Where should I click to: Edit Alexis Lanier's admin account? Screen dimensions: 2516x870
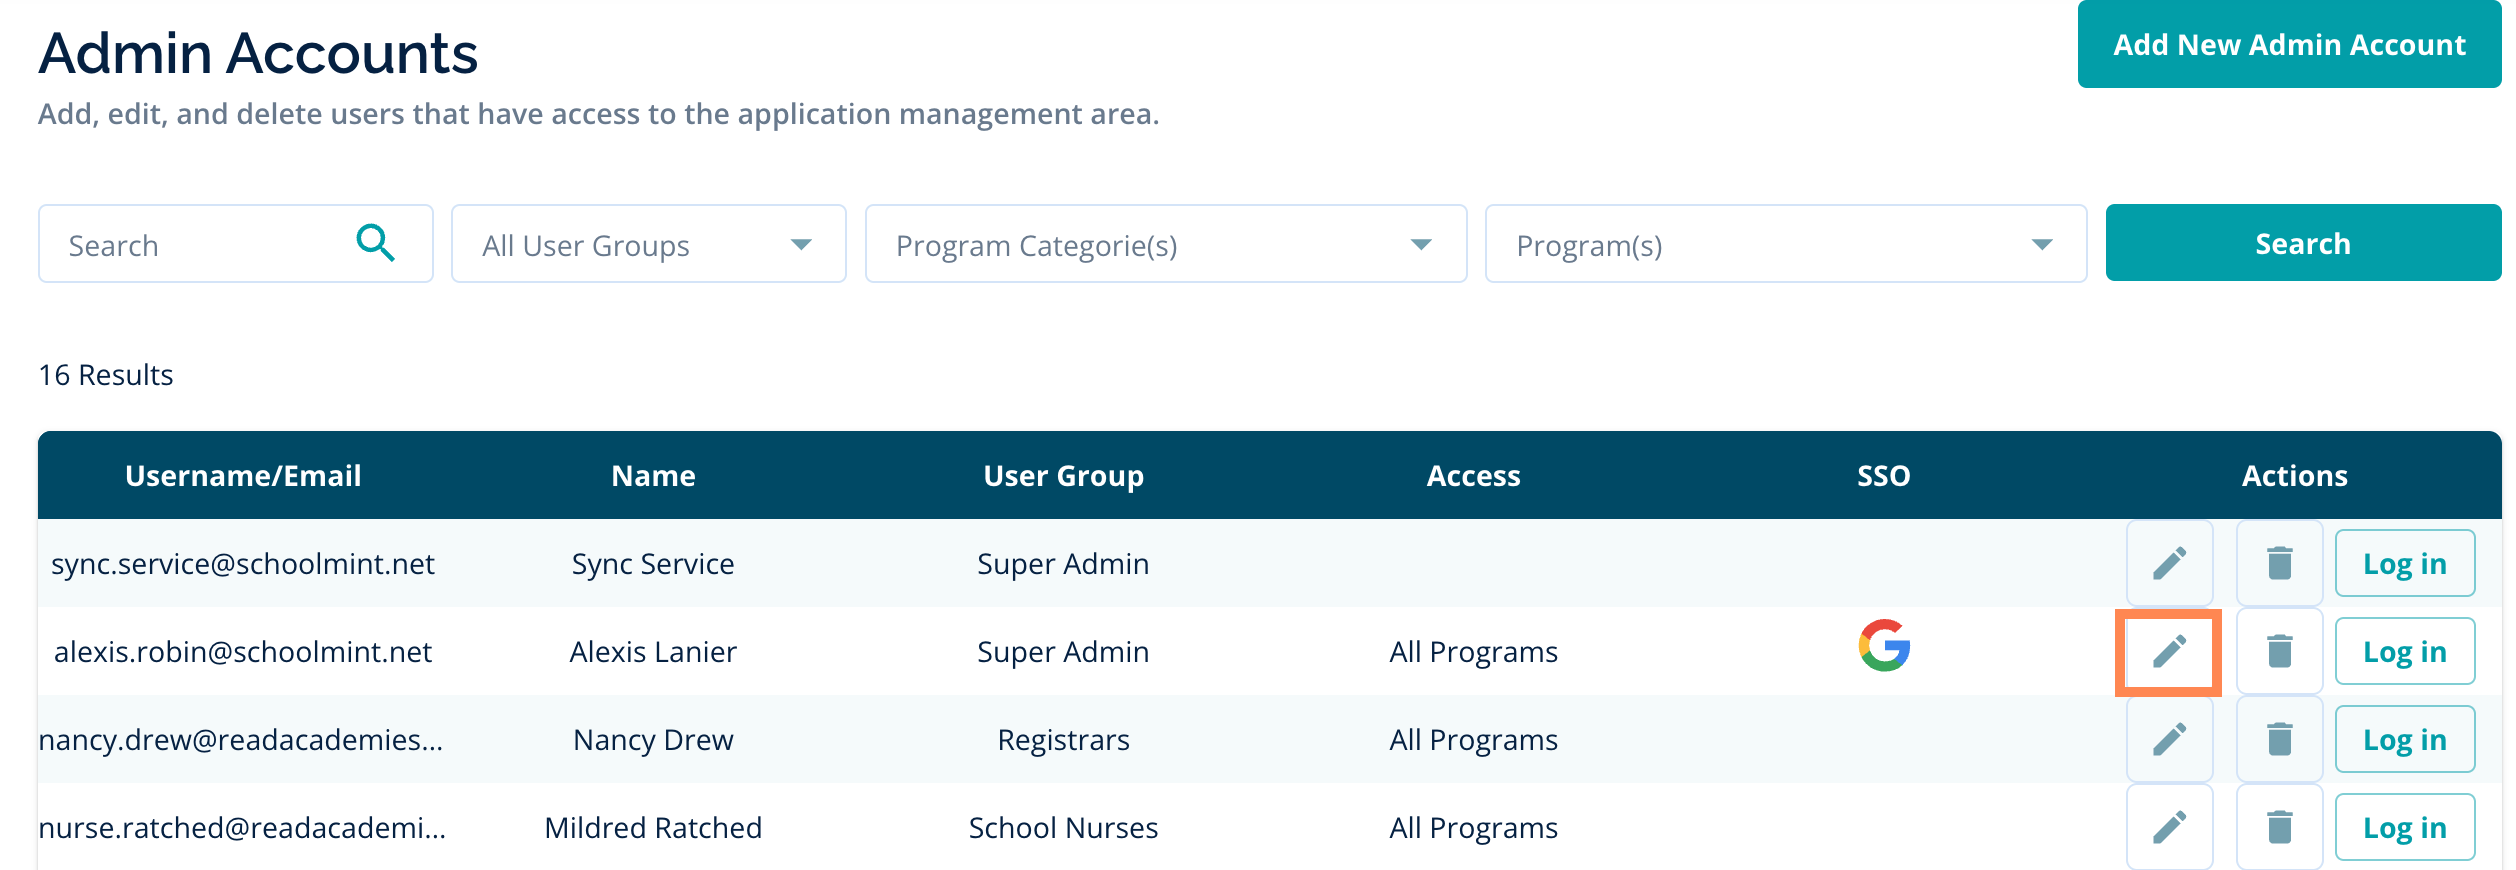click(2169, 651)
